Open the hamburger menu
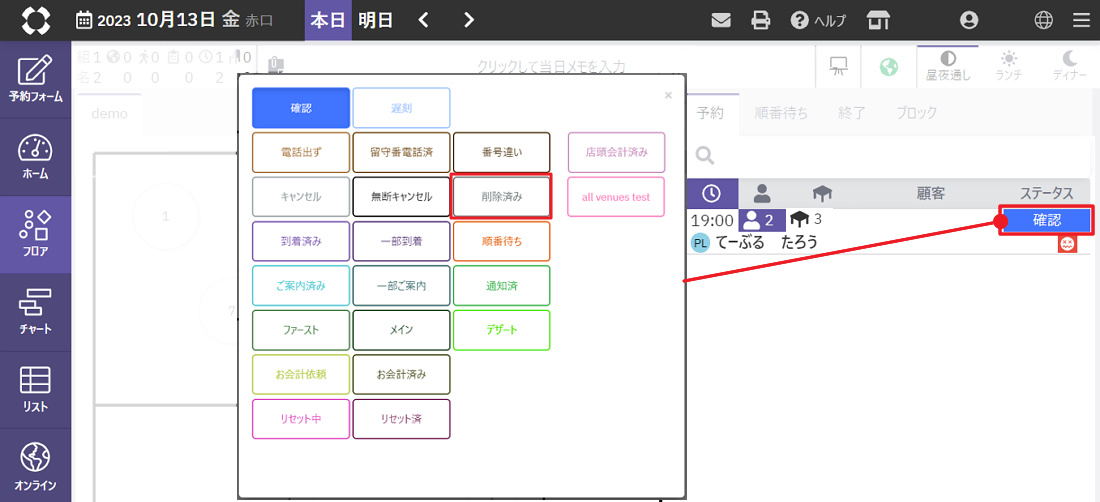This screenshot has width=1100, height=502. pos(1081,20)
